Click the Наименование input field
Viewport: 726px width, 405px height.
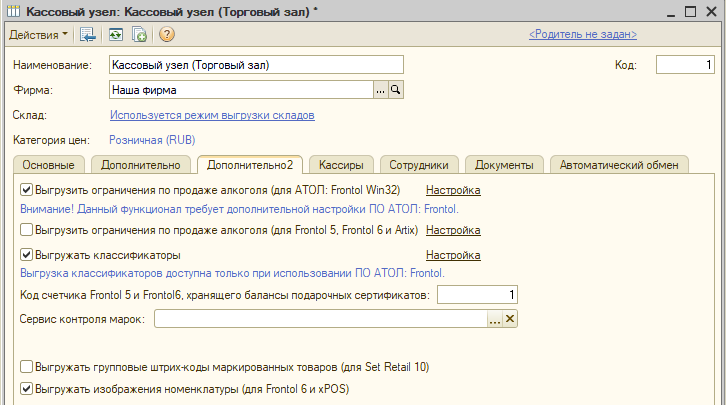(255, 65)
